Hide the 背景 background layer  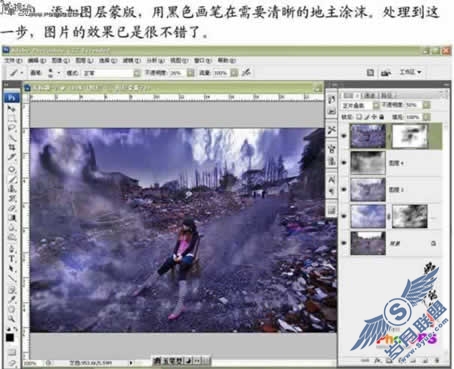click(344, 243)
